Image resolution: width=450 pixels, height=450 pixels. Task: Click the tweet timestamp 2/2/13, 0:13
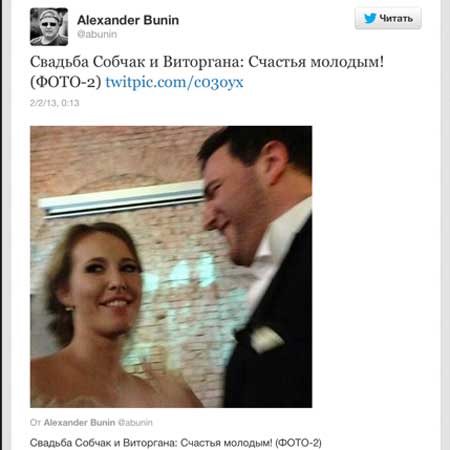pyautogui.click(x=55, y=103)
